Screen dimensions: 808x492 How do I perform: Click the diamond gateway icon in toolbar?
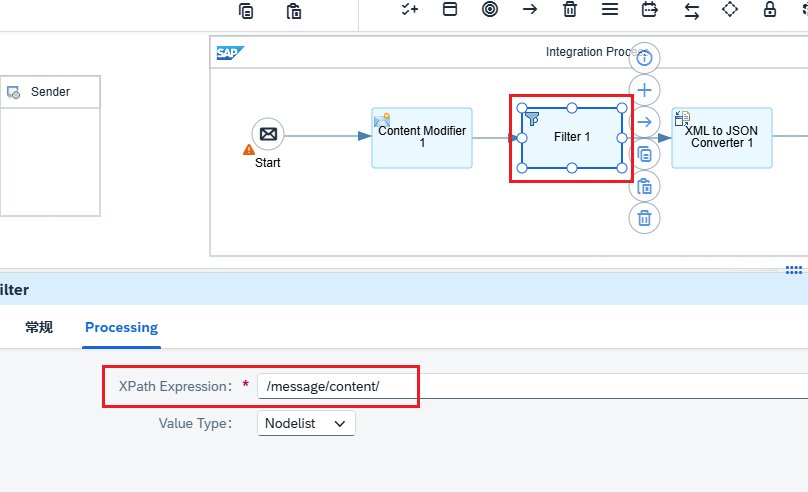[x=729, y=9]
